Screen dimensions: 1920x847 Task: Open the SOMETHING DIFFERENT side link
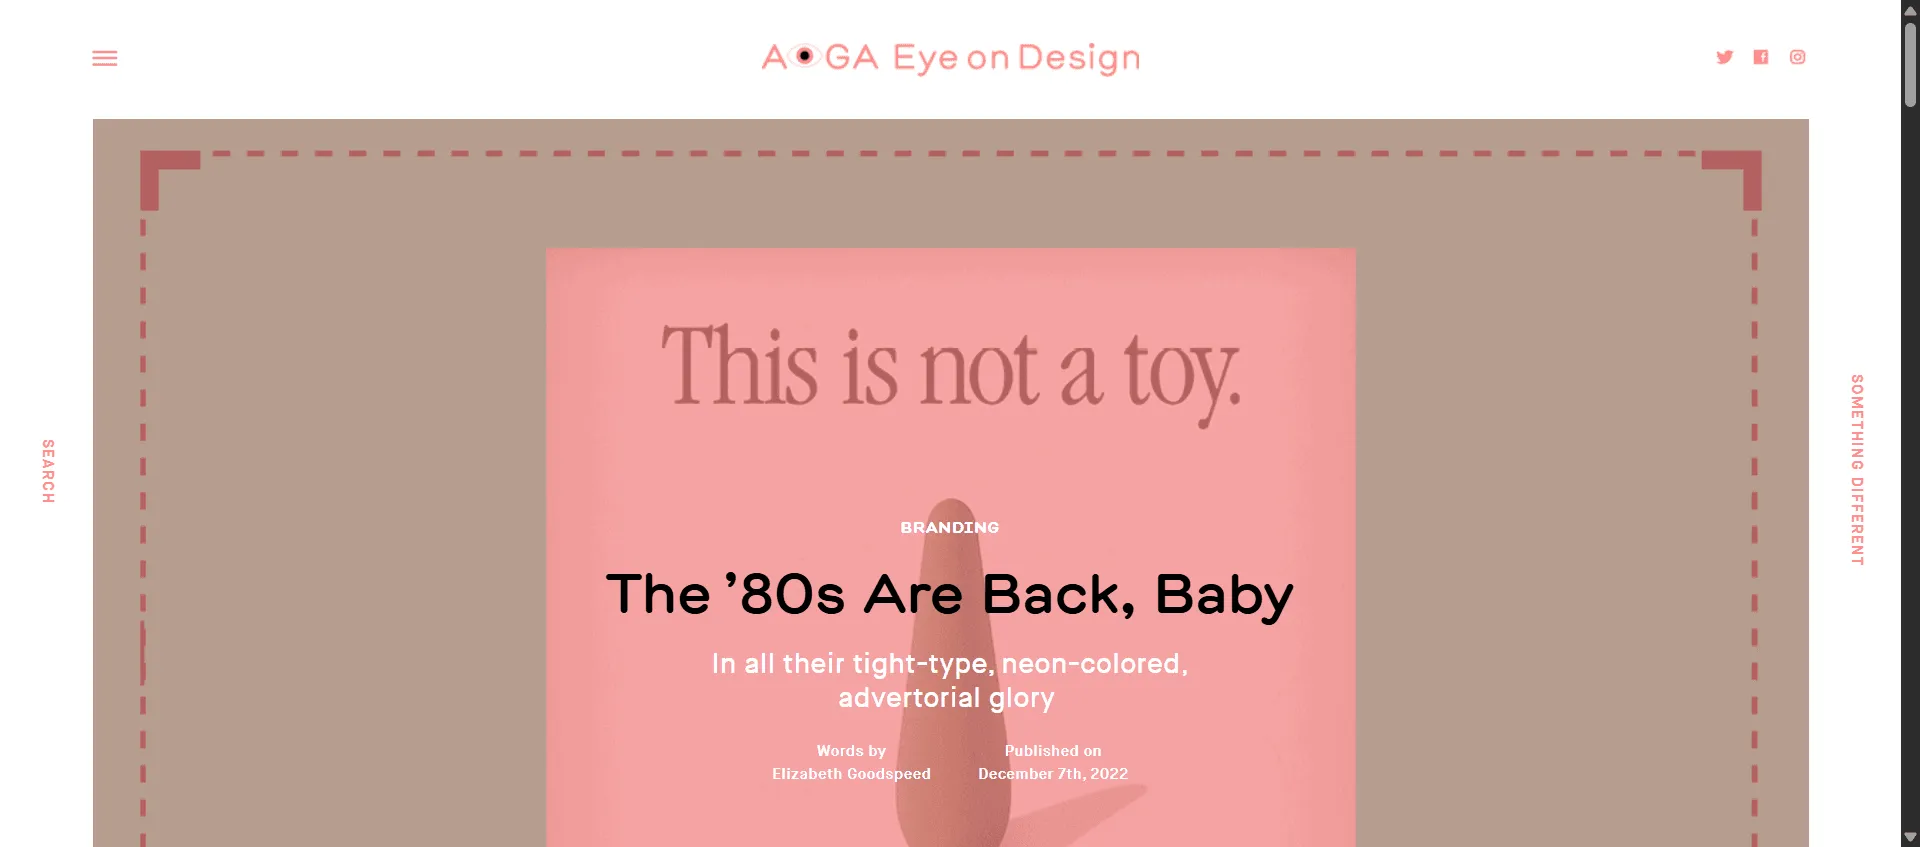(1857, 470)
